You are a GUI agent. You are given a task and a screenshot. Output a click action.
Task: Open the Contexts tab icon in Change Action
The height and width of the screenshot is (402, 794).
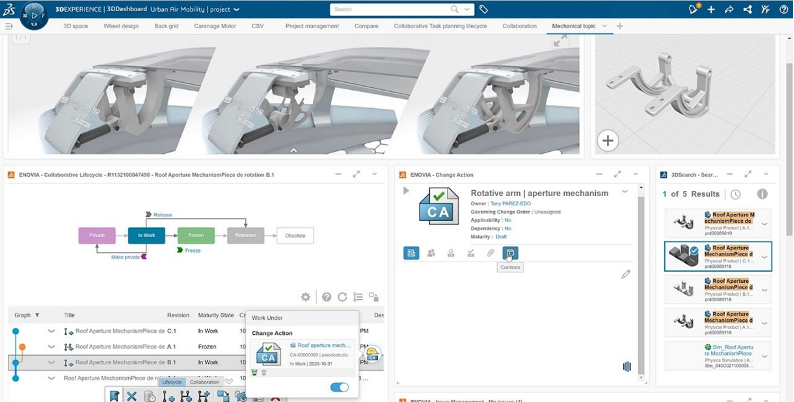coord(510,253)
